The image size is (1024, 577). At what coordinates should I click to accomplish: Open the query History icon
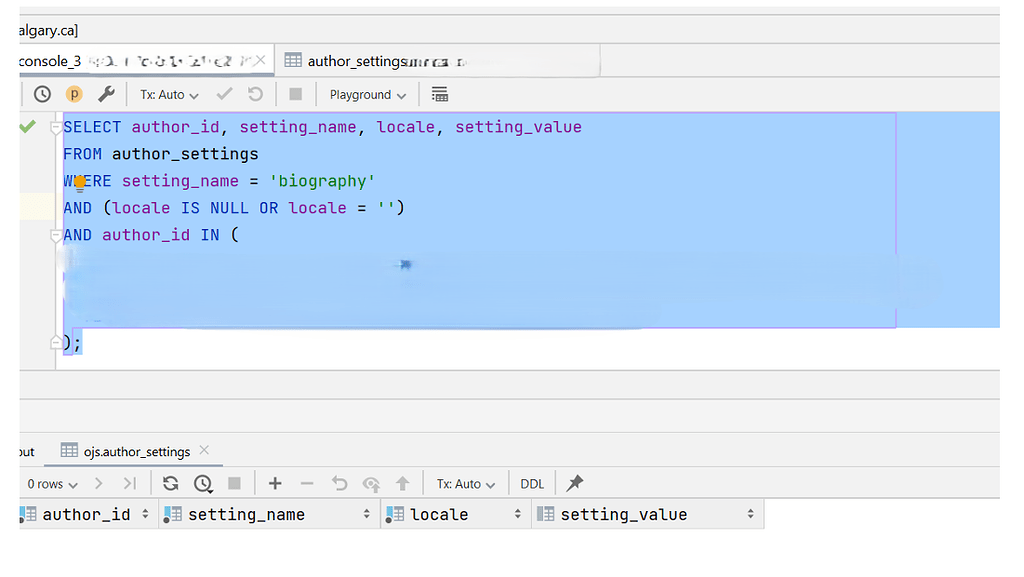point(42,93)
